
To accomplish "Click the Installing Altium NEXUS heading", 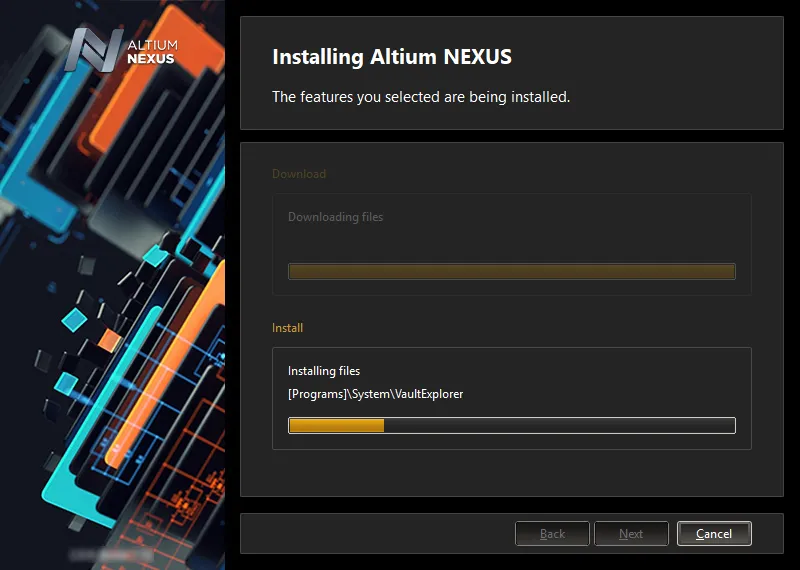I will click(392, 57).
